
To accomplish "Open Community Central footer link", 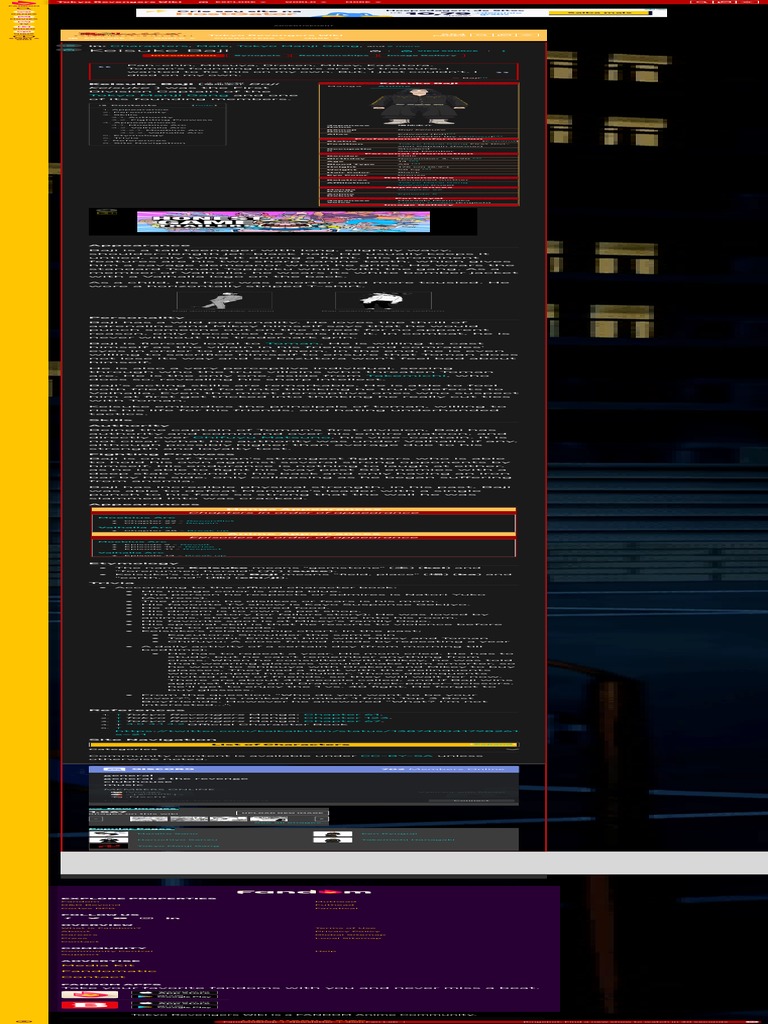I will (x=106, y=952).
